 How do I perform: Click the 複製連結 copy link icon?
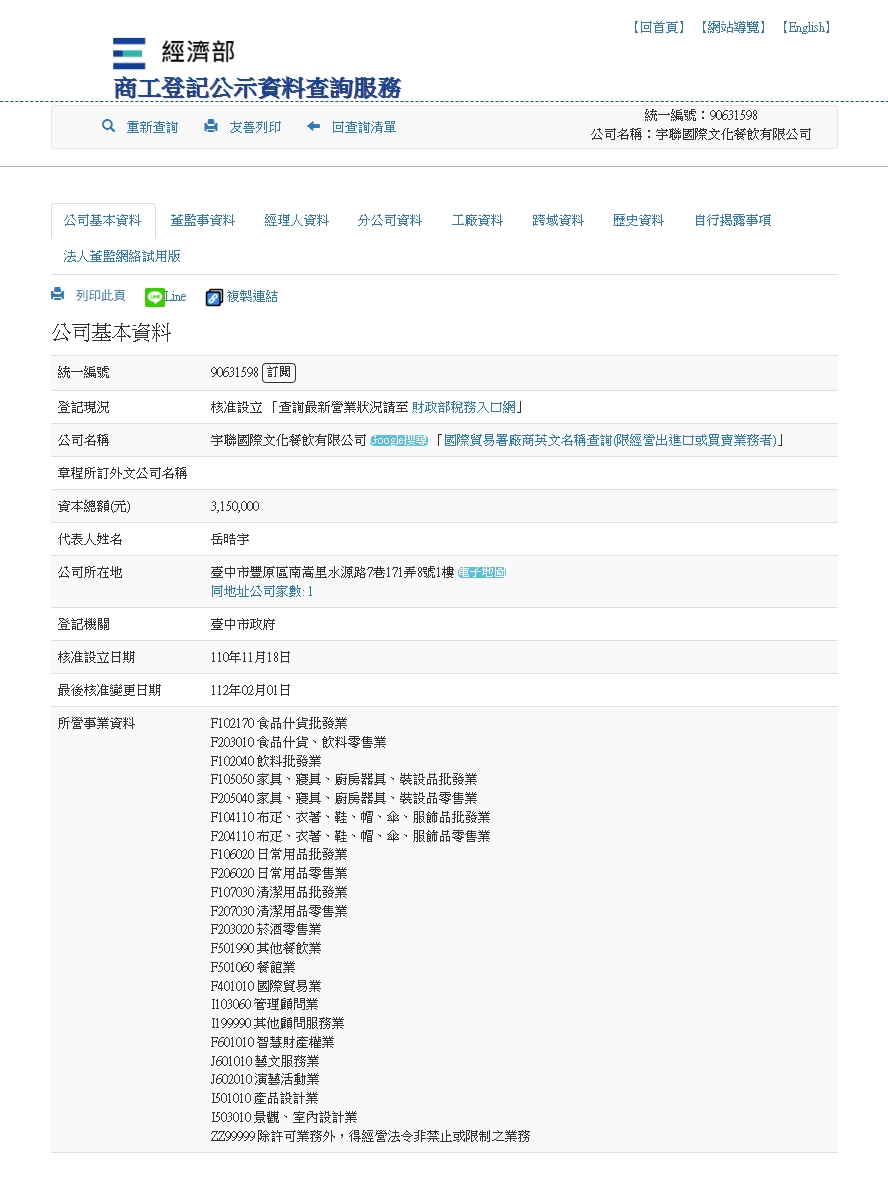(214, 297)
